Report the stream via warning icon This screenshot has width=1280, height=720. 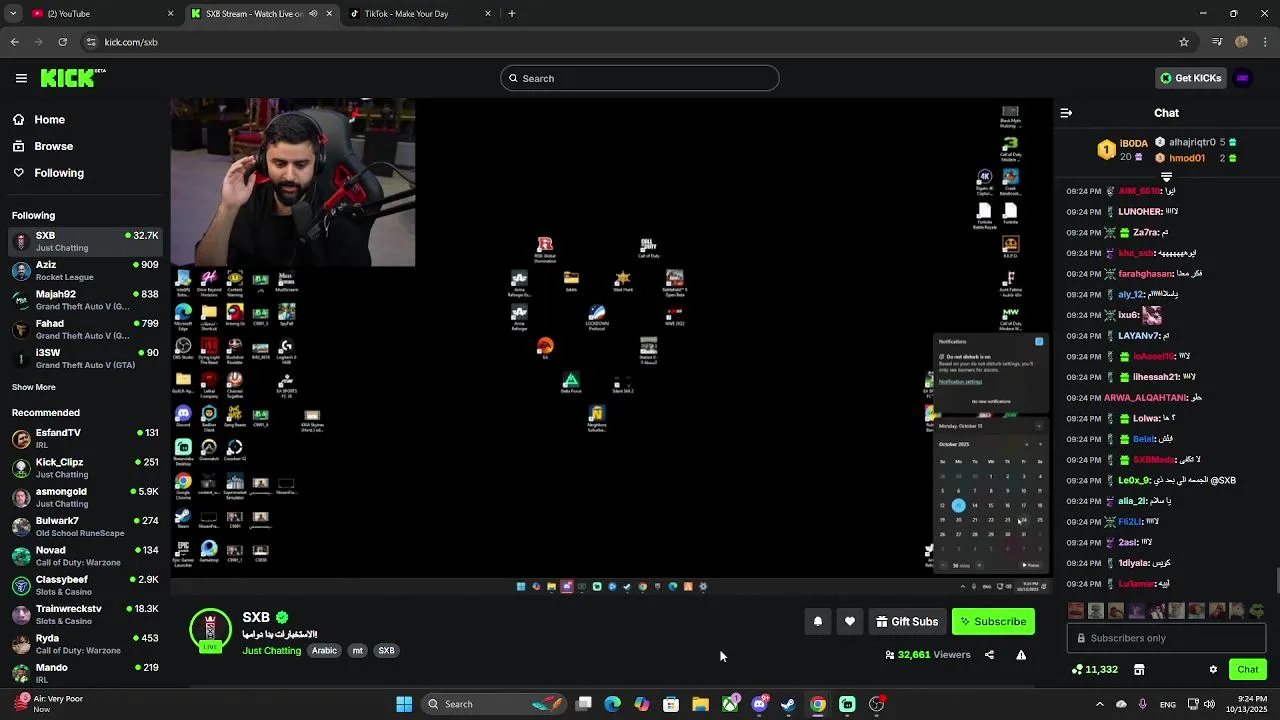click(1021, 655)
